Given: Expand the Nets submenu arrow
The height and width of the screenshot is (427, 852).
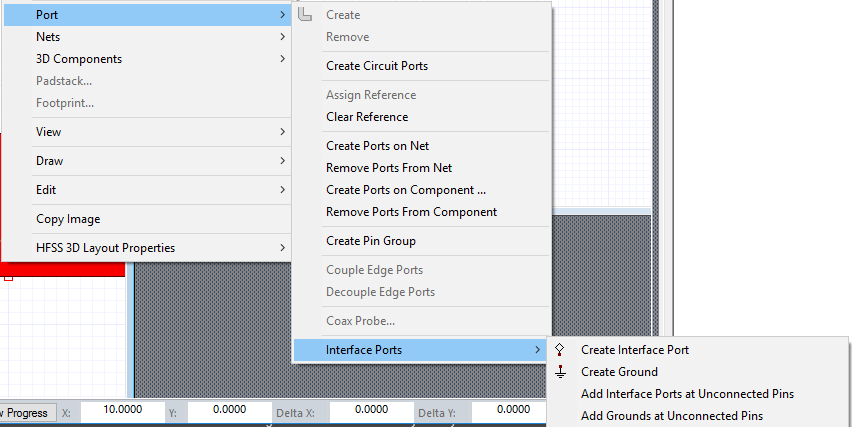Looking at the screenshot, I should [x=283, y=37].
